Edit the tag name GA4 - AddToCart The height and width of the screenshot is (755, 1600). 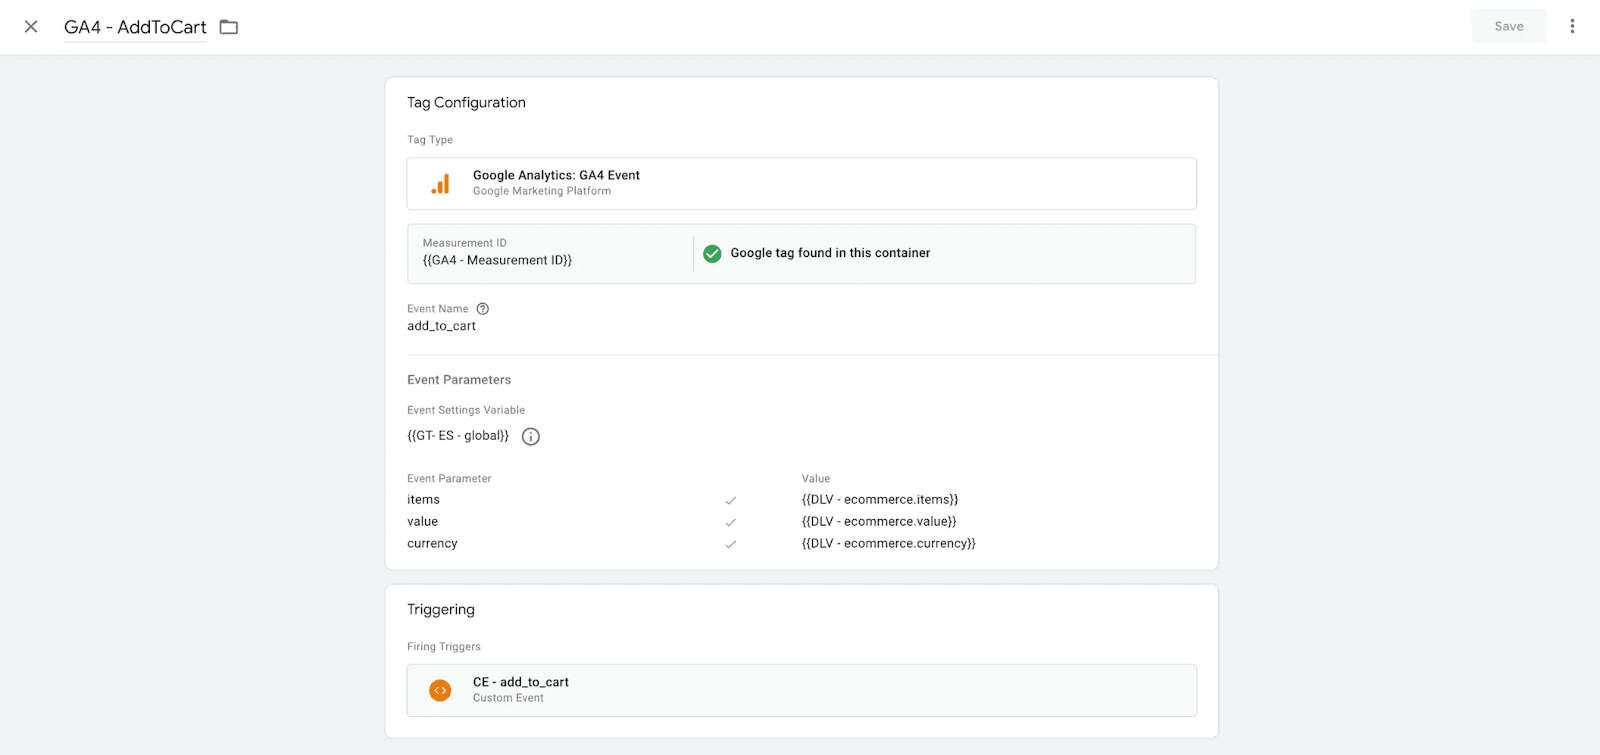tap(135, 27)
